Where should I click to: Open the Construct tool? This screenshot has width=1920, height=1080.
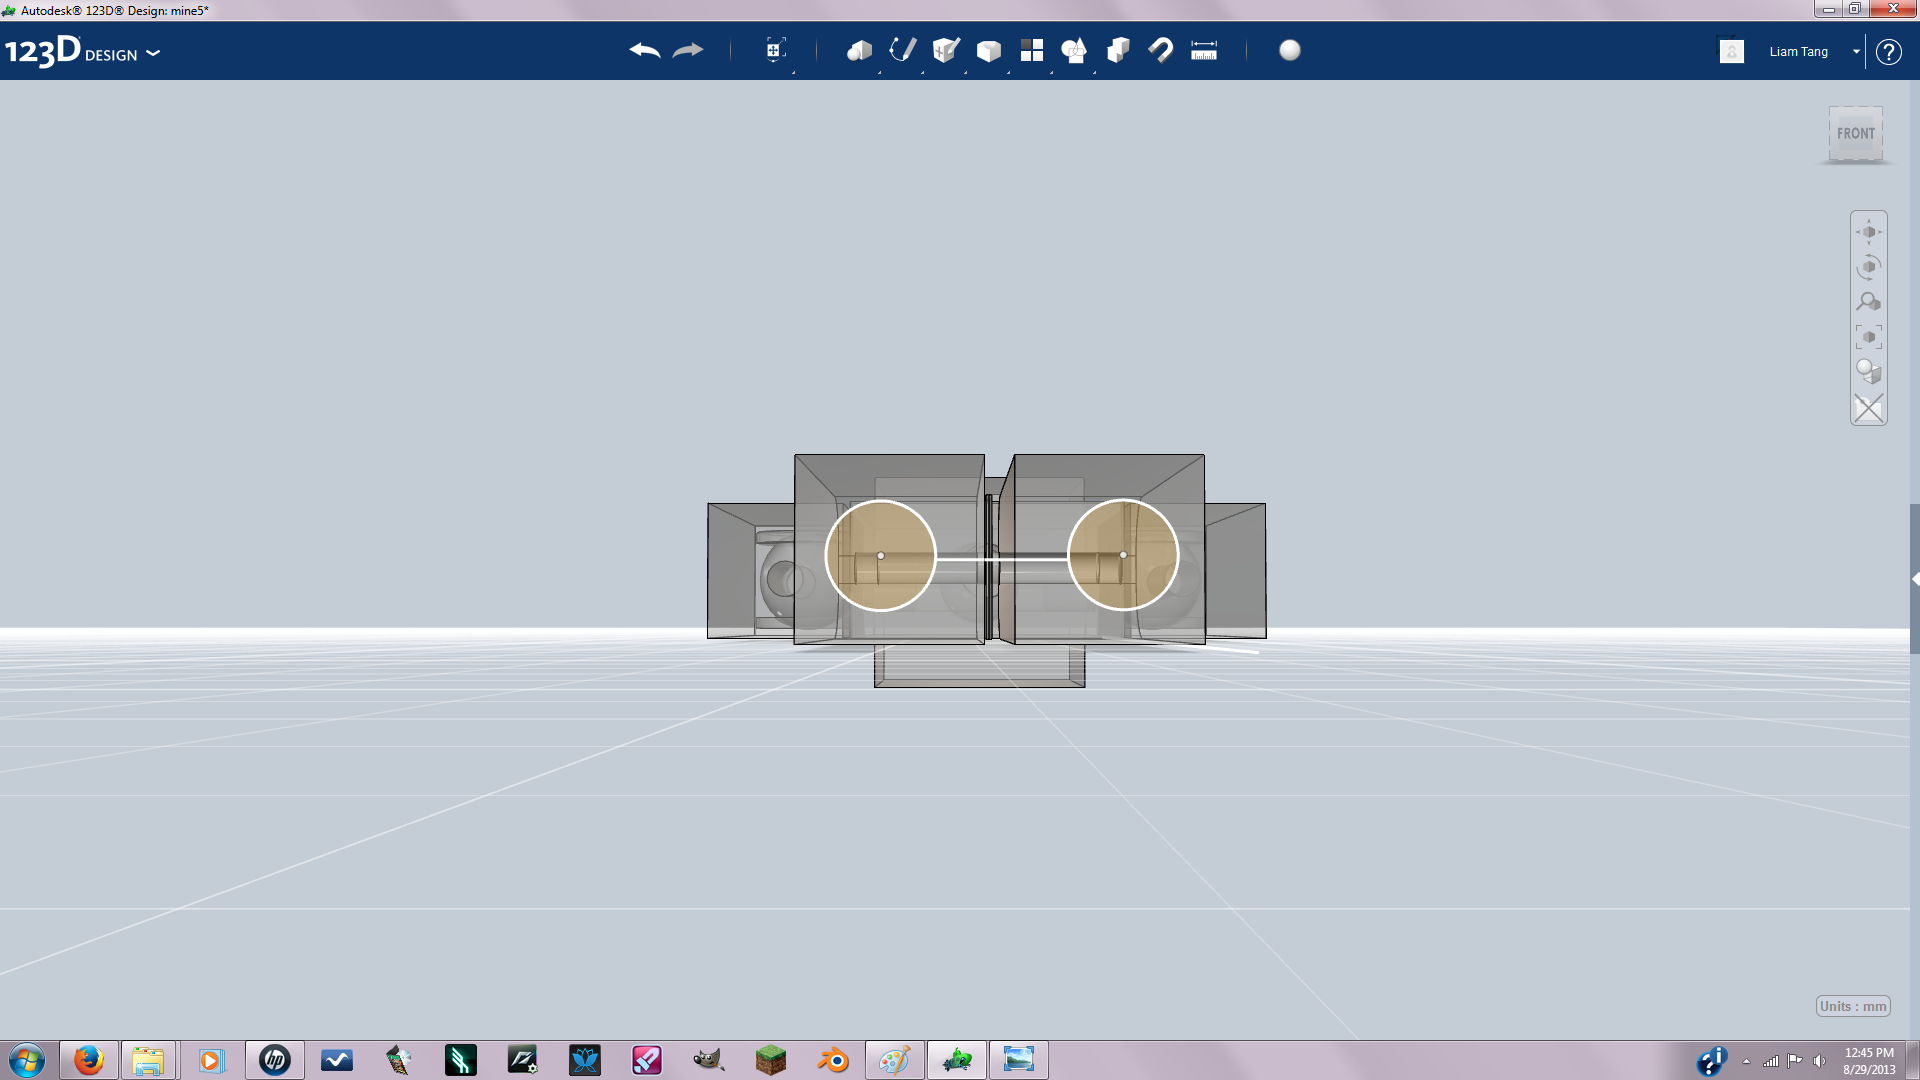click(946, 50)
